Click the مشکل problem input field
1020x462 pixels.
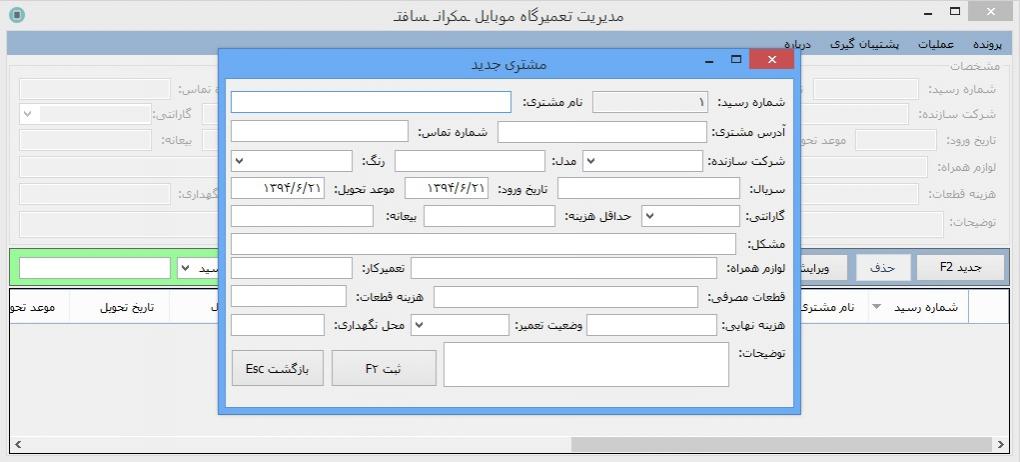click(483, 244)
